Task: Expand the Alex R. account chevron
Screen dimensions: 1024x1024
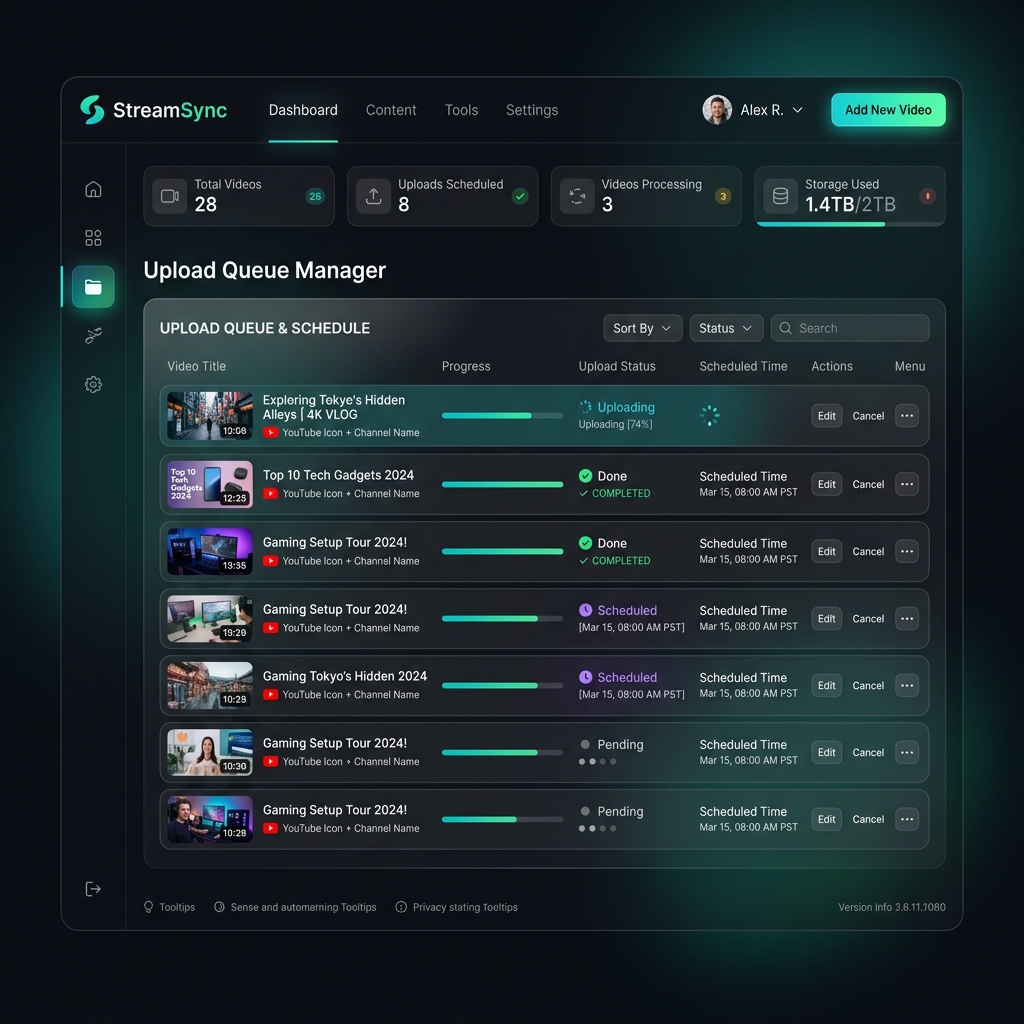Action: 797,110
